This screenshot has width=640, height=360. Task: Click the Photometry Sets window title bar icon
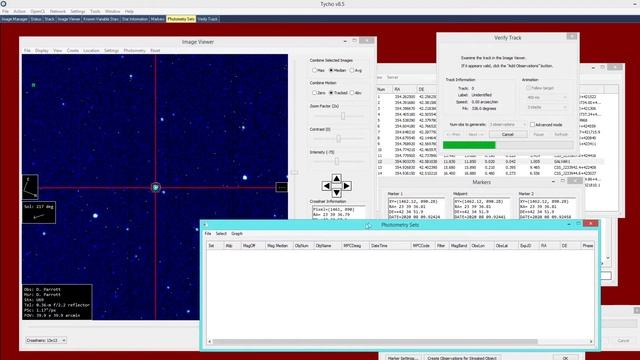tap(205, 224)
